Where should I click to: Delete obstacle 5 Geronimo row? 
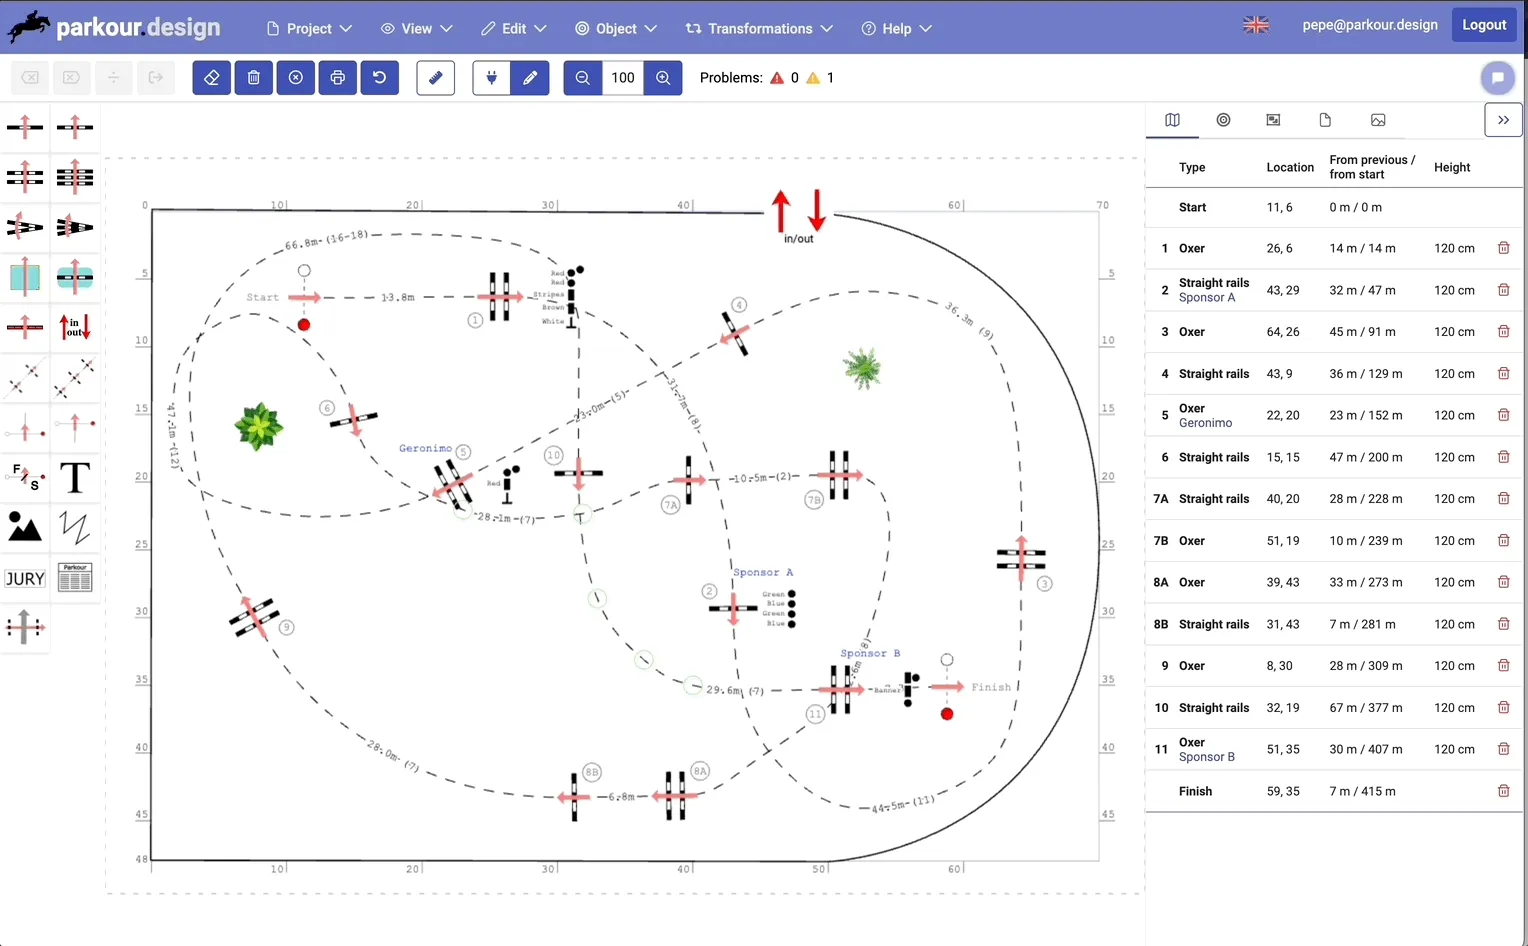[1503, 415]
